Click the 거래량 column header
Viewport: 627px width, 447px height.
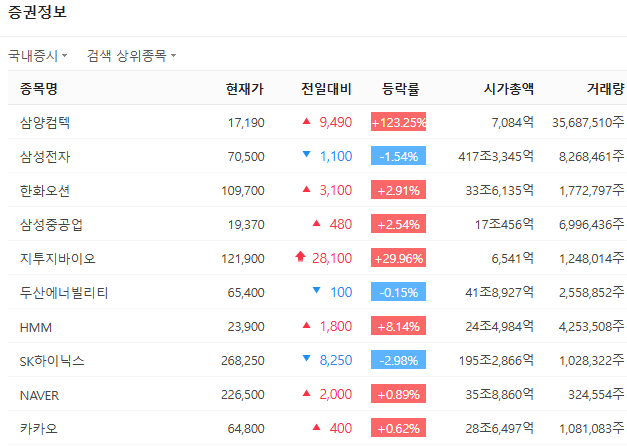click(605, 88)
